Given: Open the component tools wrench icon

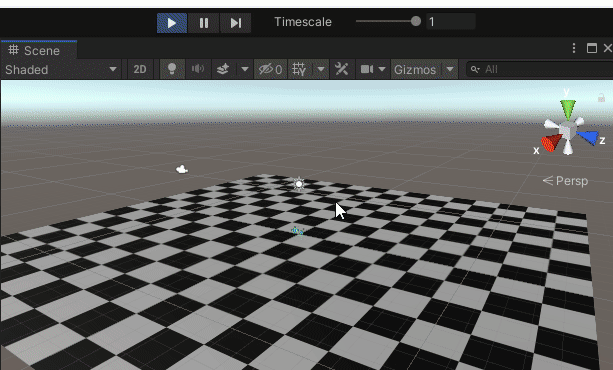Looking at the screenshot, I should pyautogui.click(x=342, y=69).
